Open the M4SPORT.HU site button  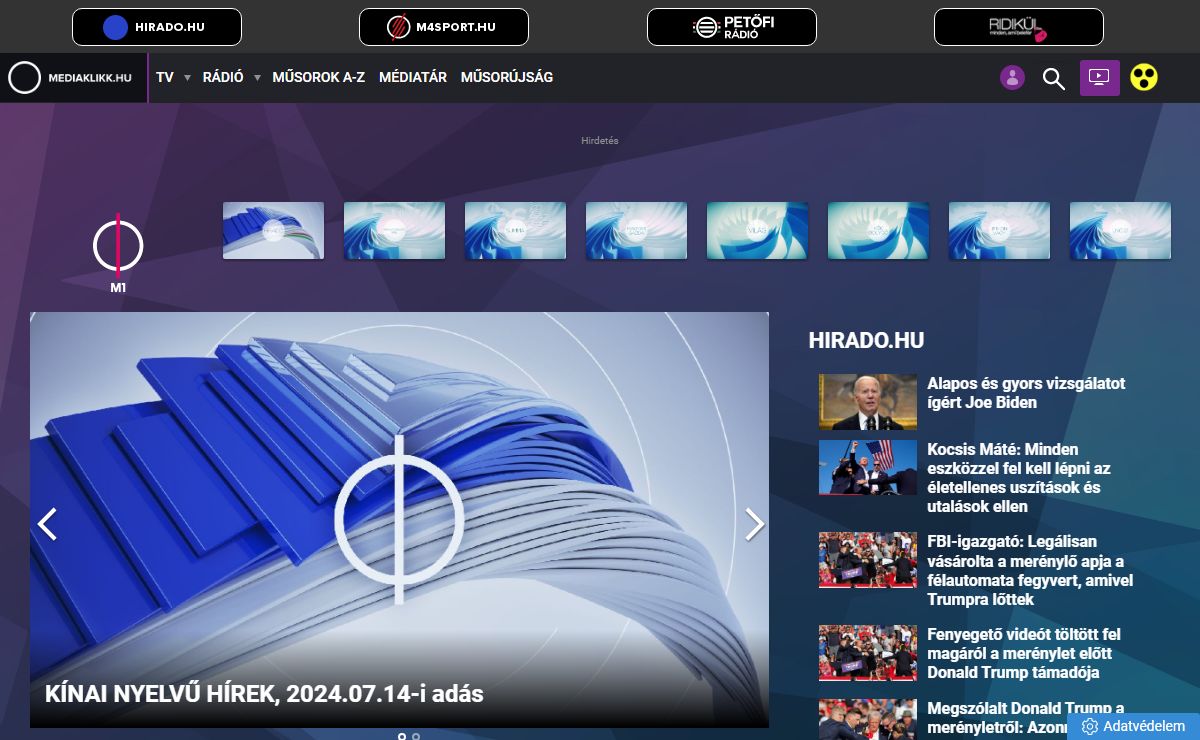pyautogui.click(x=444, y=27)
